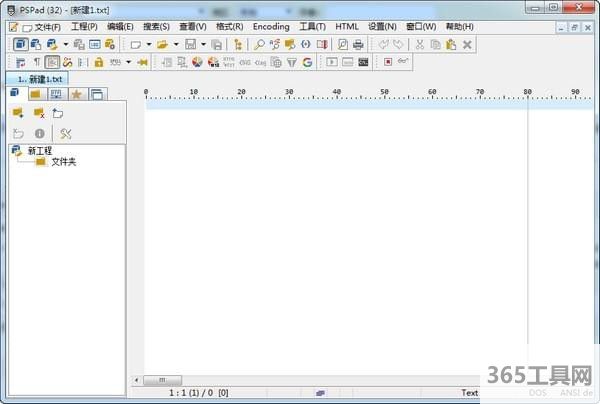Screen dimensions: 600x404
Task: Toggle the highlighted line numbers button
Action: coord(53,62)
